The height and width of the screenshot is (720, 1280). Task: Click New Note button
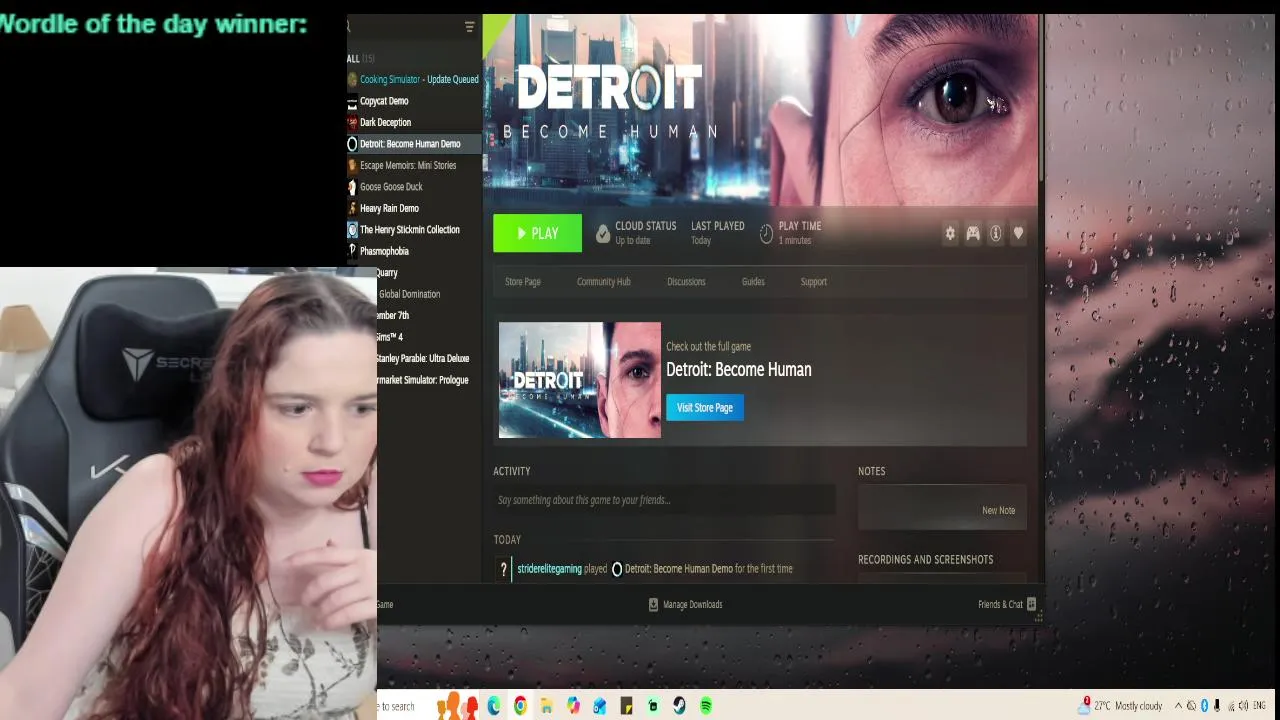pyautogui.click(x=998, y=510)
